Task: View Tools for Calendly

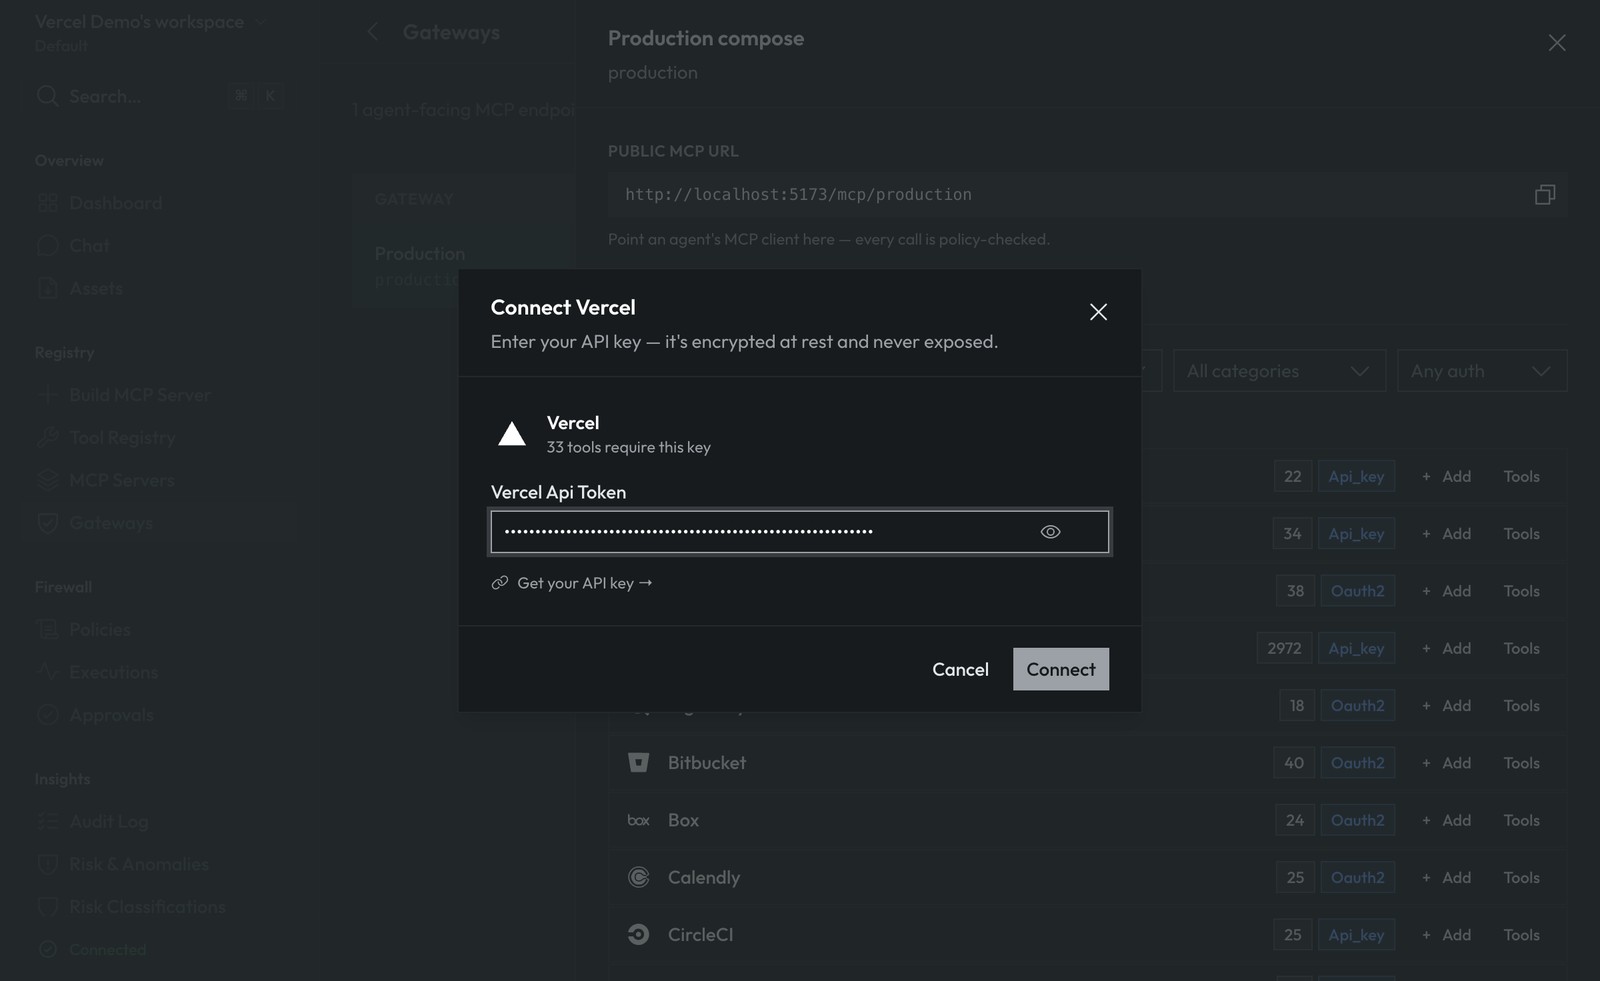Action: 1521,877
